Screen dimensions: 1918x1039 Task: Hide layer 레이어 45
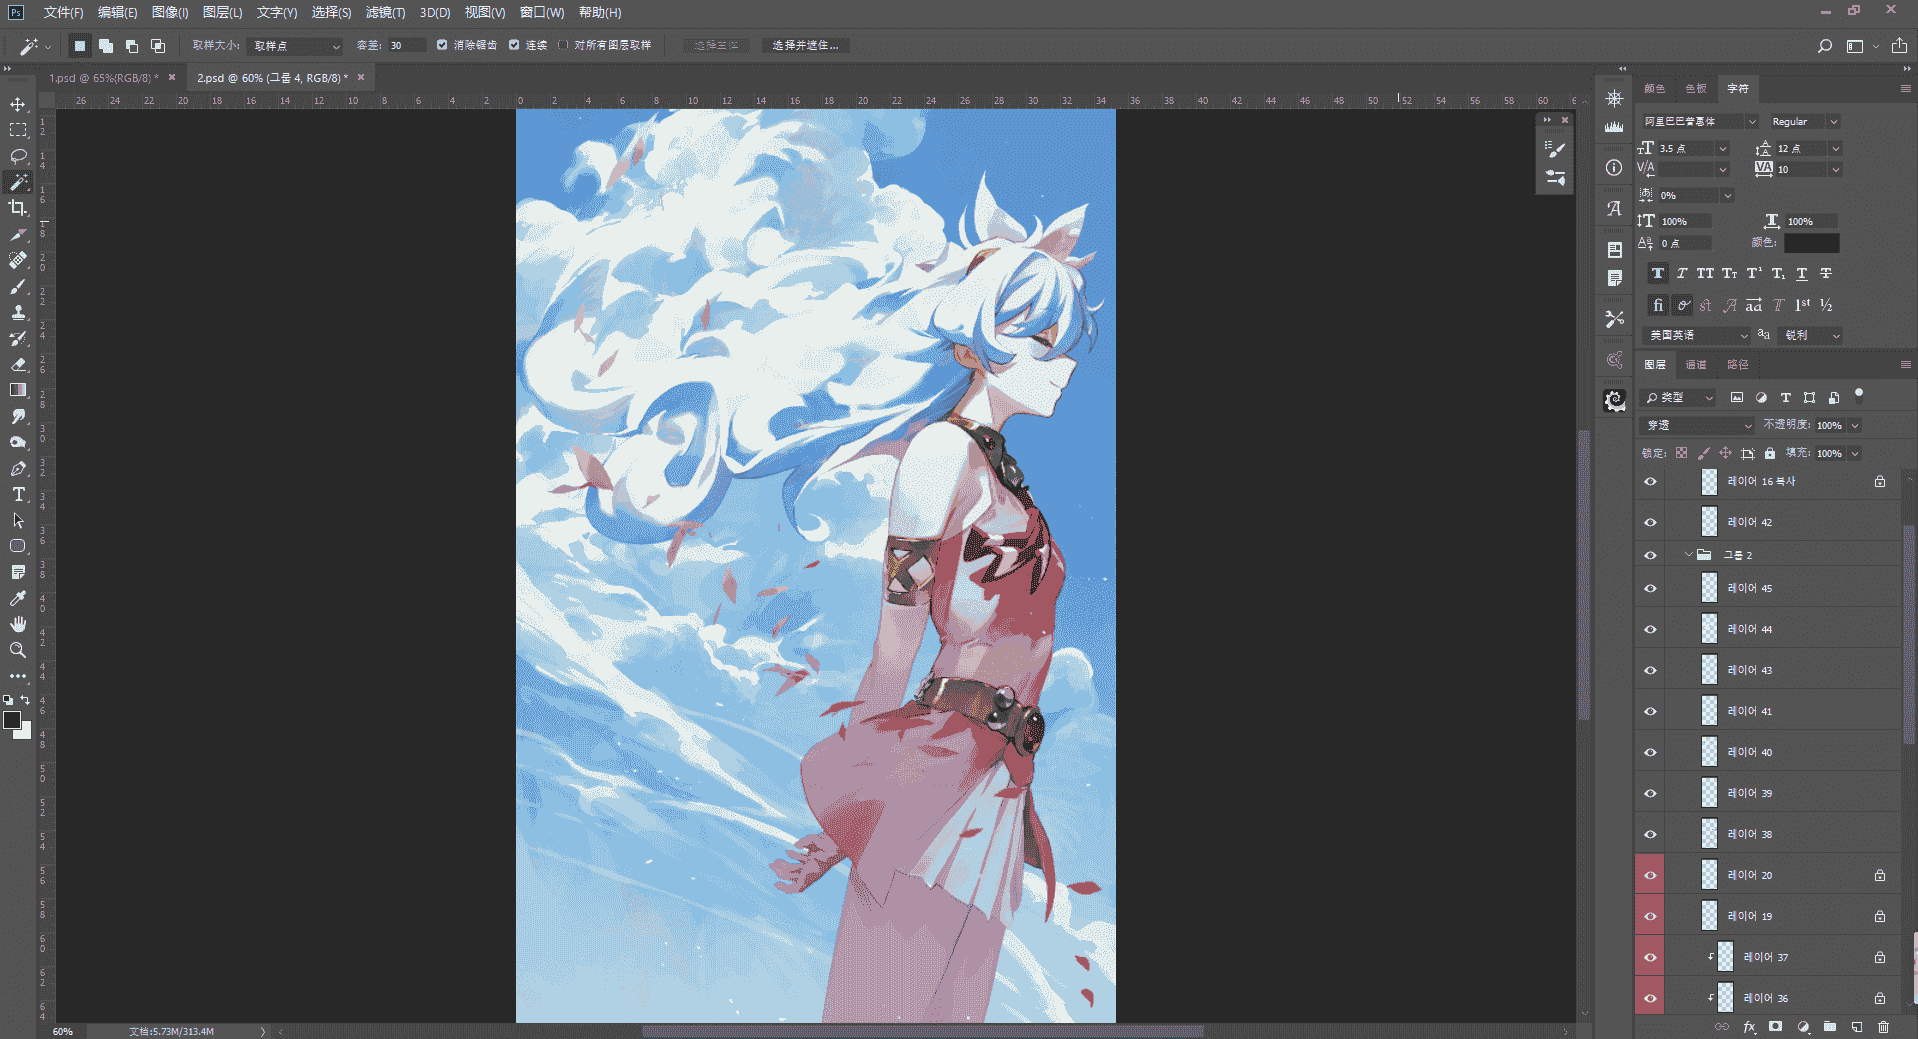point(1650,588)
